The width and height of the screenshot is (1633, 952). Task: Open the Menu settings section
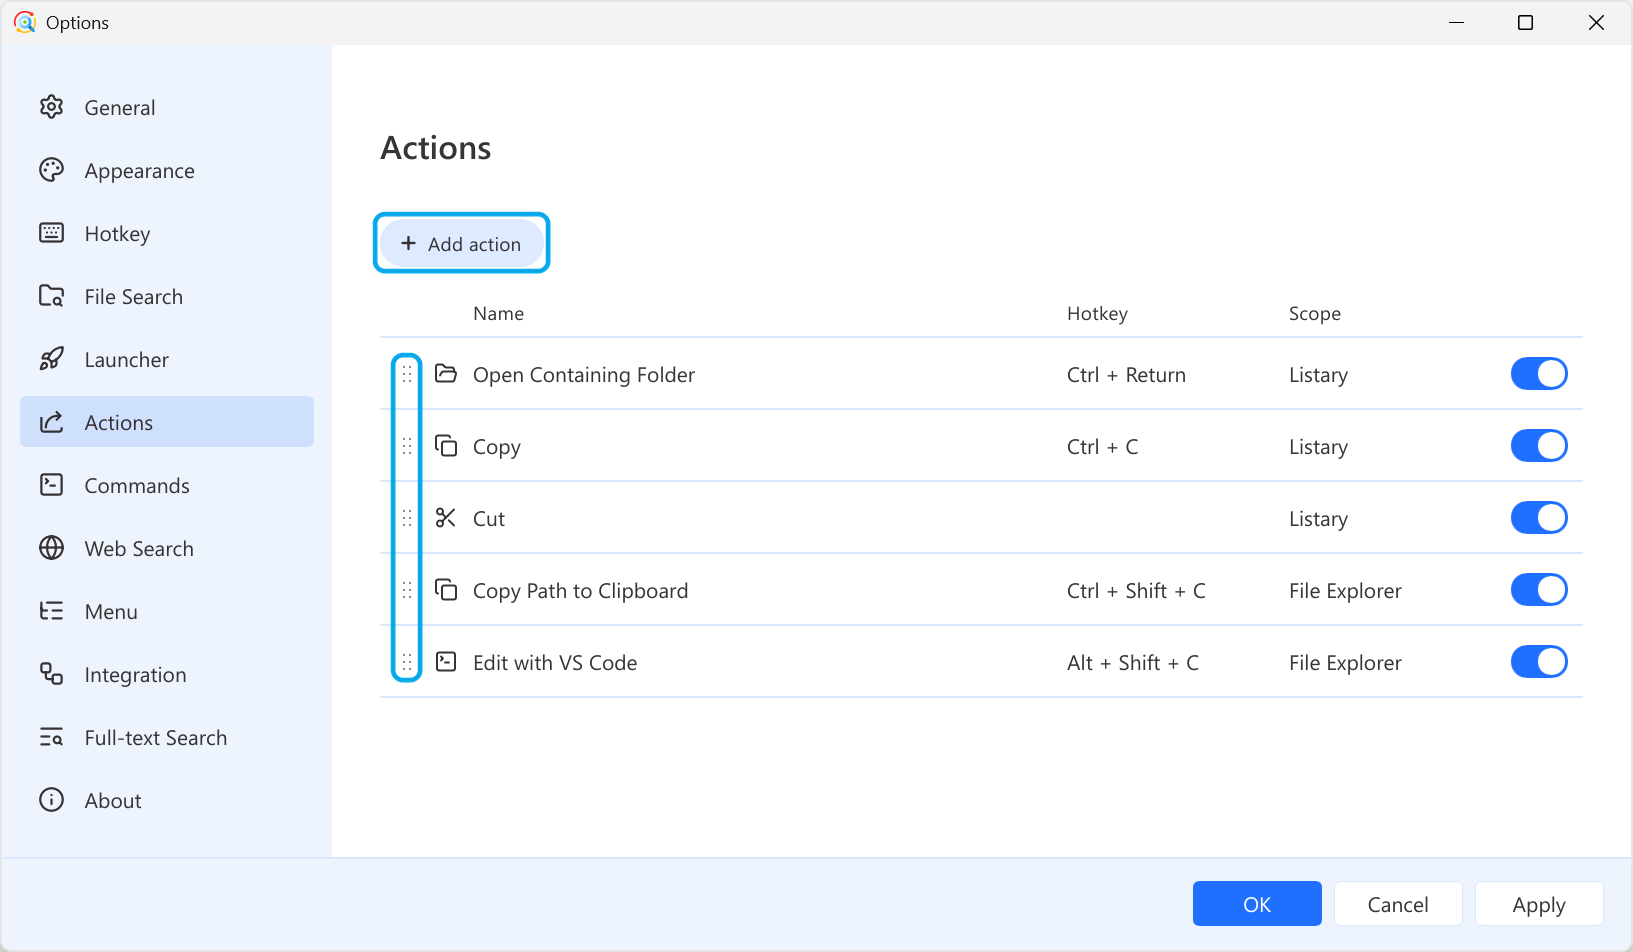167,611
